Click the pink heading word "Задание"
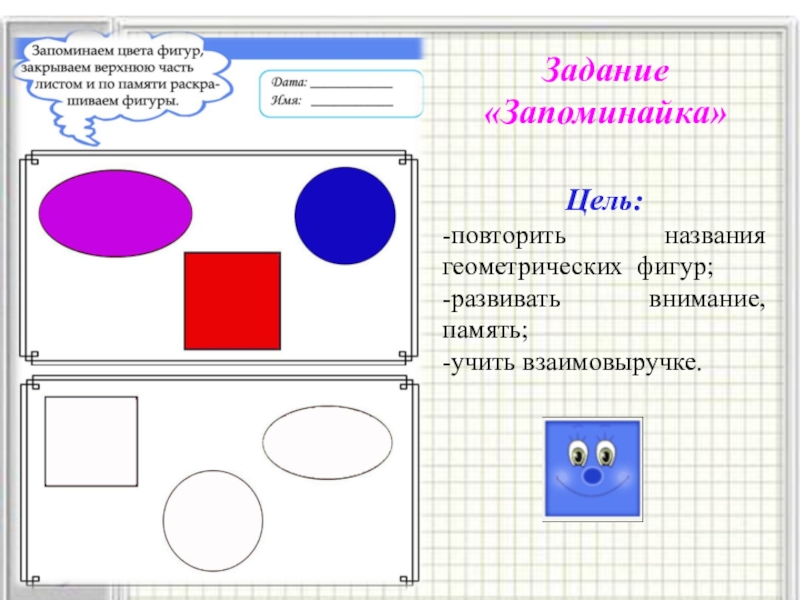Viewport: 800px width, 600px height. pyautogui.click(x=604, y=72)
